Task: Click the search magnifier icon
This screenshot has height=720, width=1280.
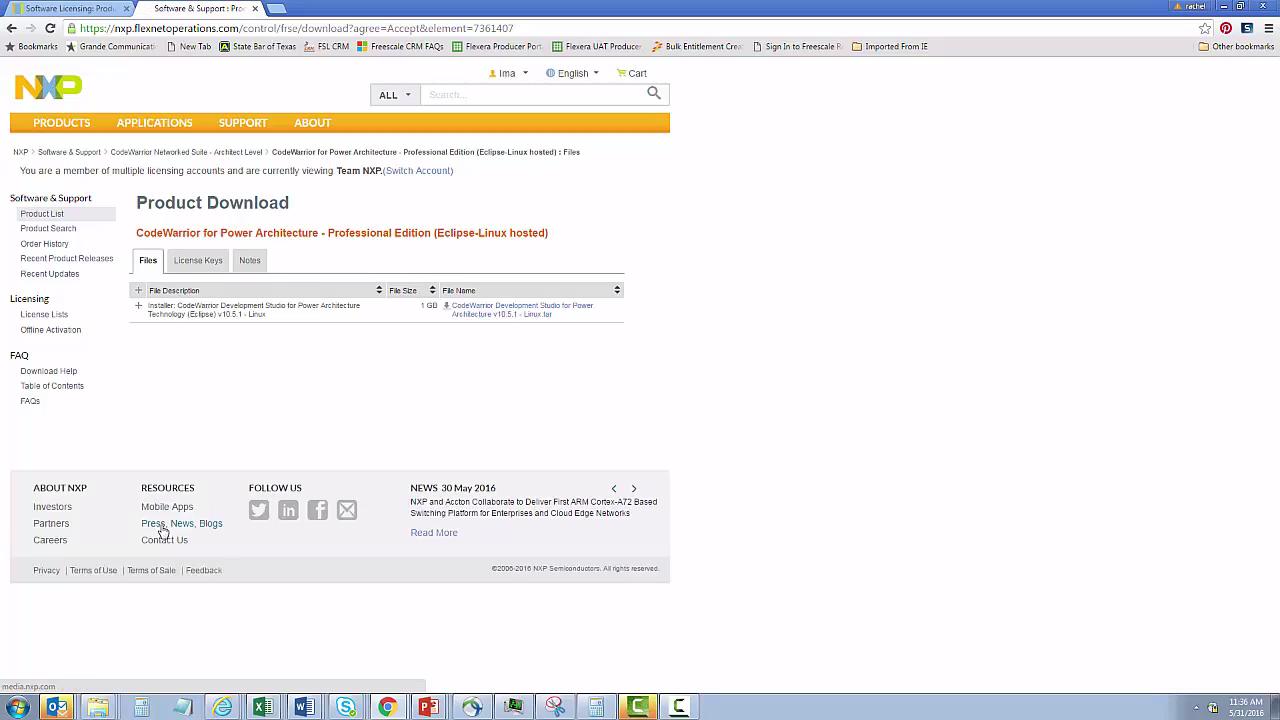Action: (x=653, y=94)
